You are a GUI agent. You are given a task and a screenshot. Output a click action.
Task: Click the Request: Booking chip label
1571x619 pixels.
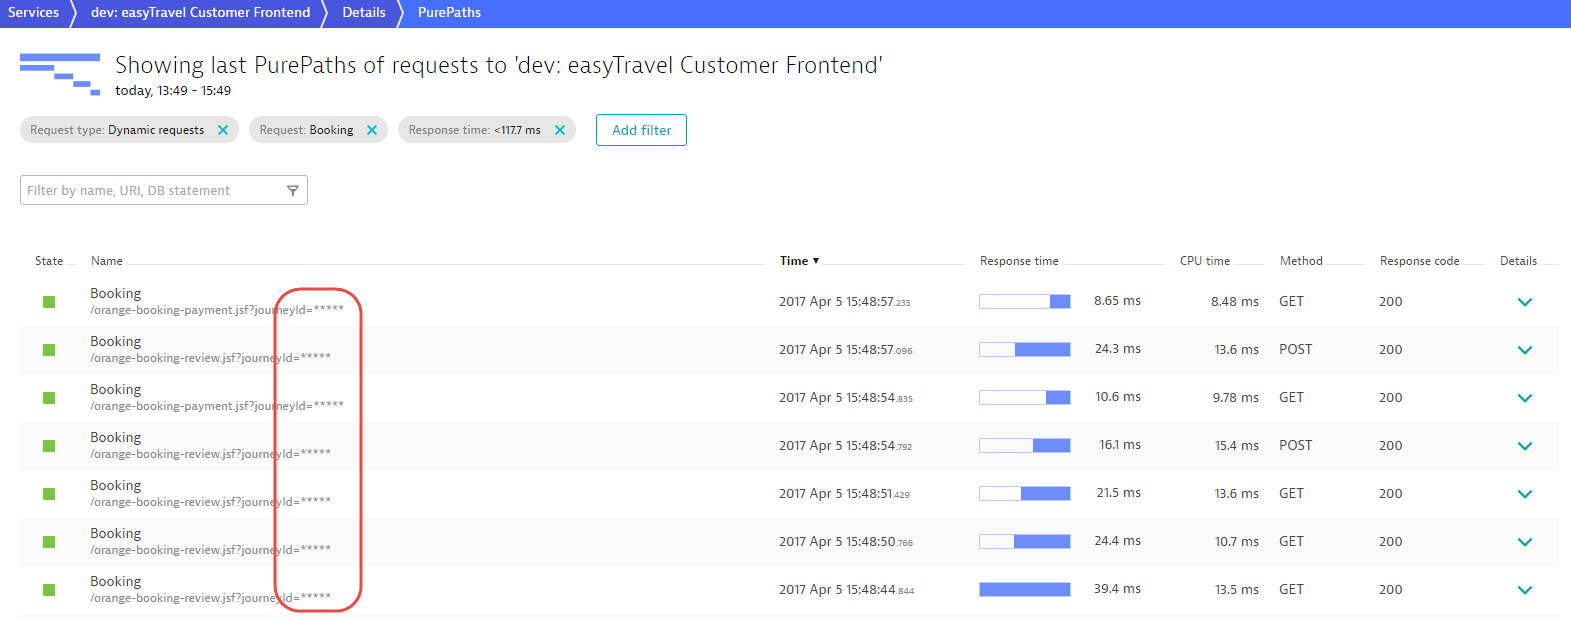coord(306,130)
